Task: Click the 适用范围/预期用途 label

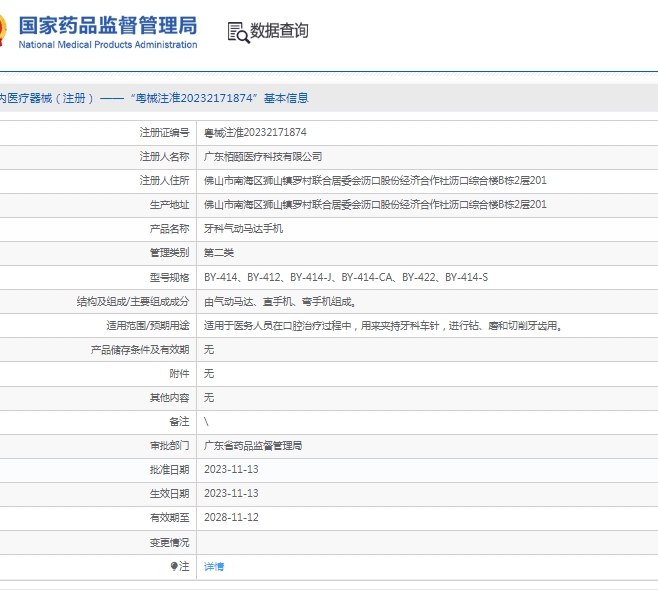Action: coord(148,326)
